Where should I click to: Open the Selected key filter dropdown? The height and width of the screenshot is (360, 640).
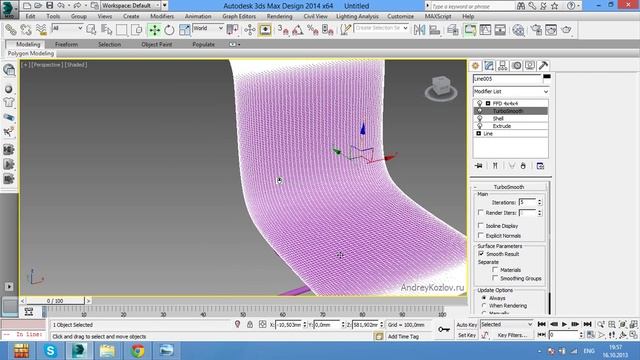pos(506,324)
